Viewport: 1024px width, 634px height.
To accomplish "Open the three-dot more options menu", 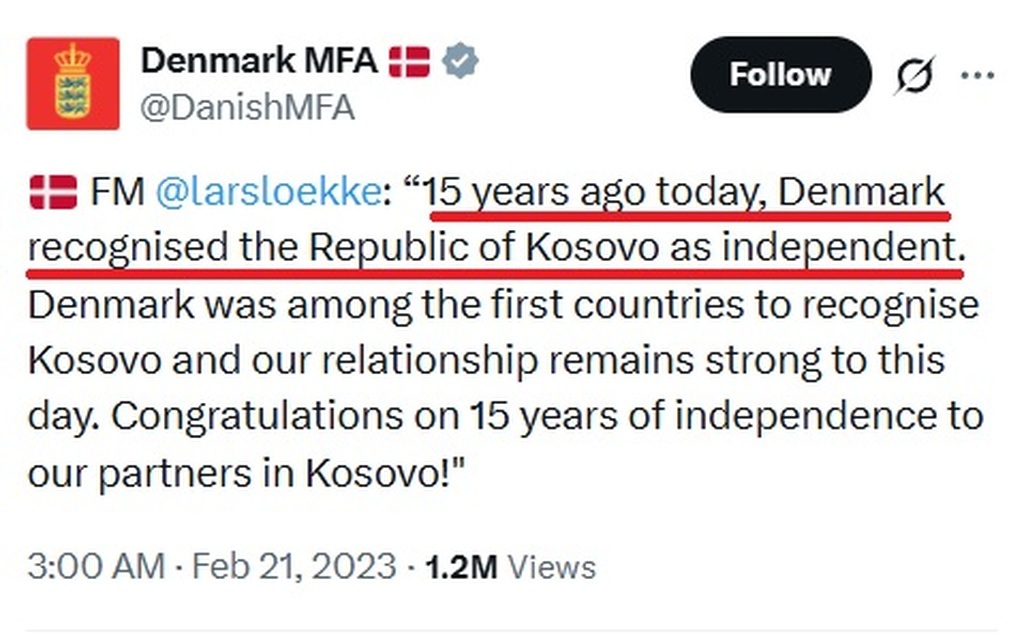I will tap(977, 75).
